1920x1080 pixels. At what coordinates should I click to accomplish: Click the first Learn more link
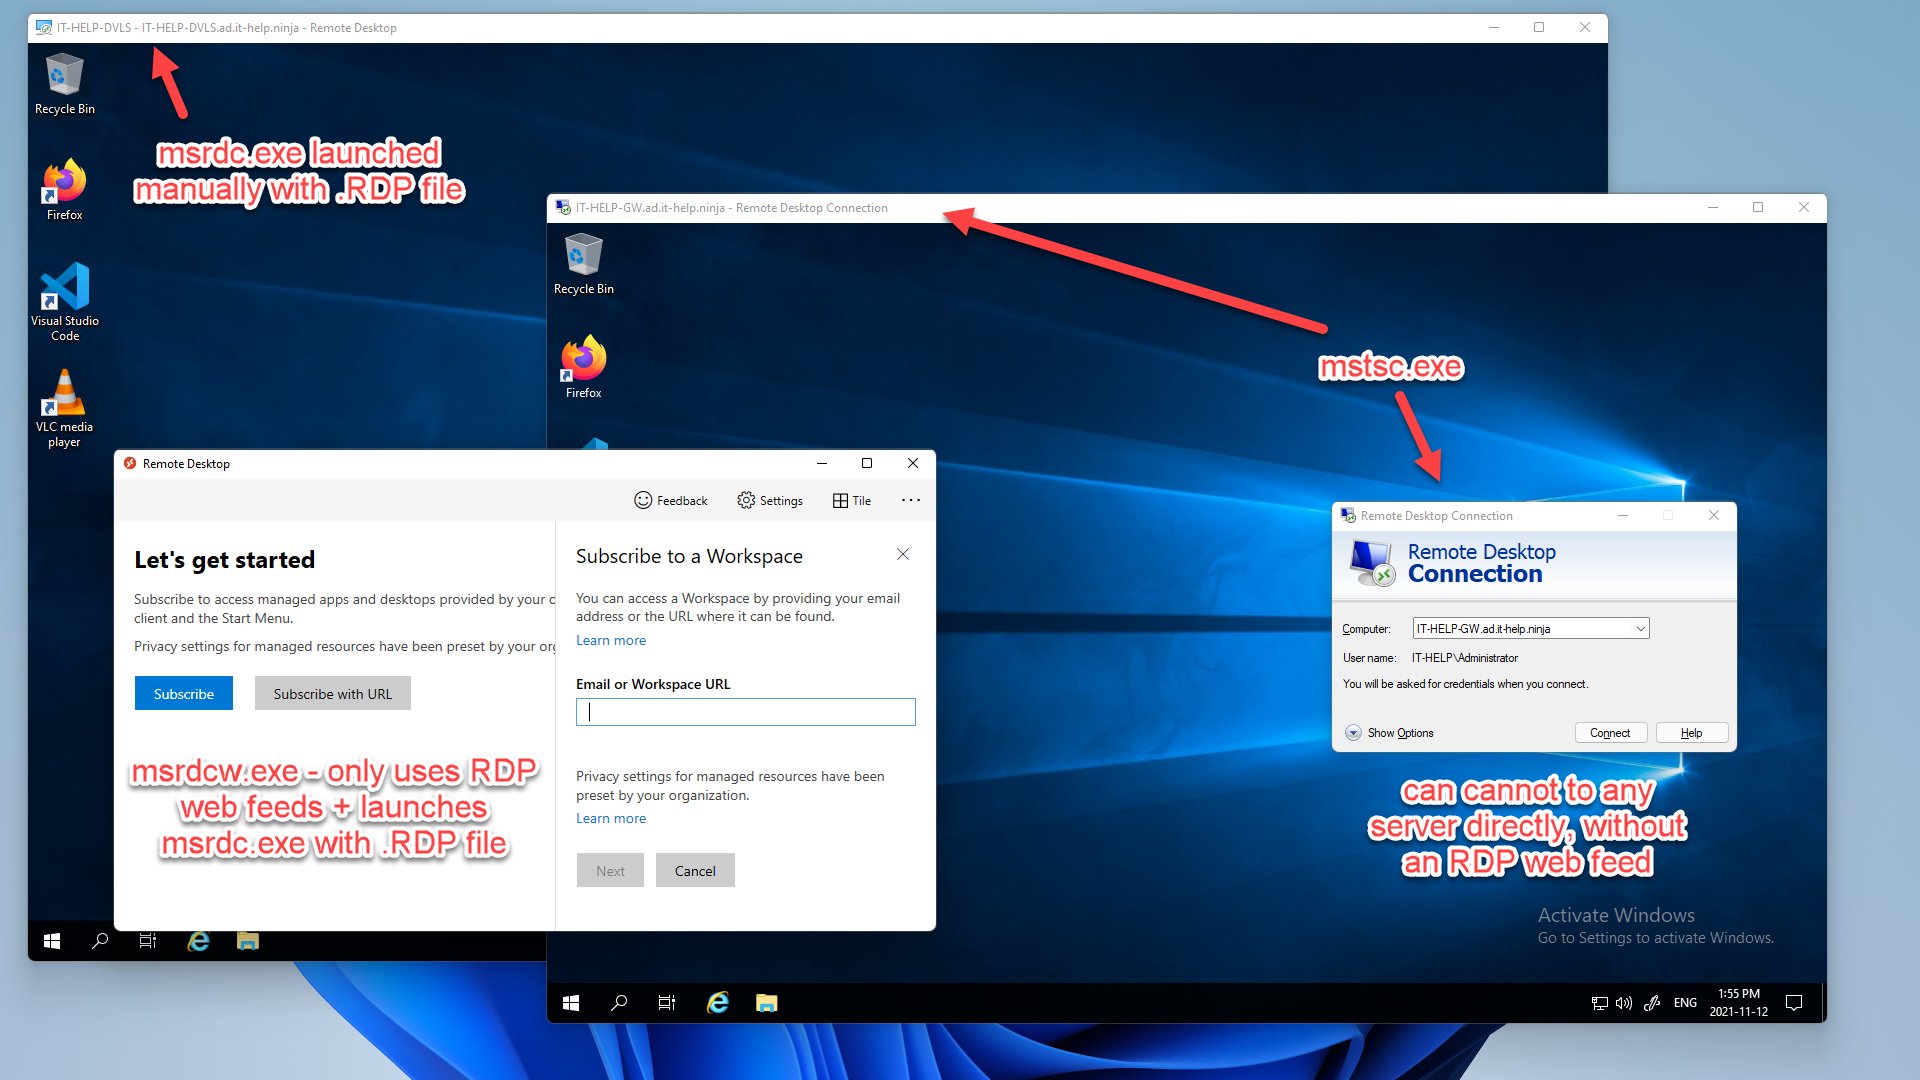611,640
